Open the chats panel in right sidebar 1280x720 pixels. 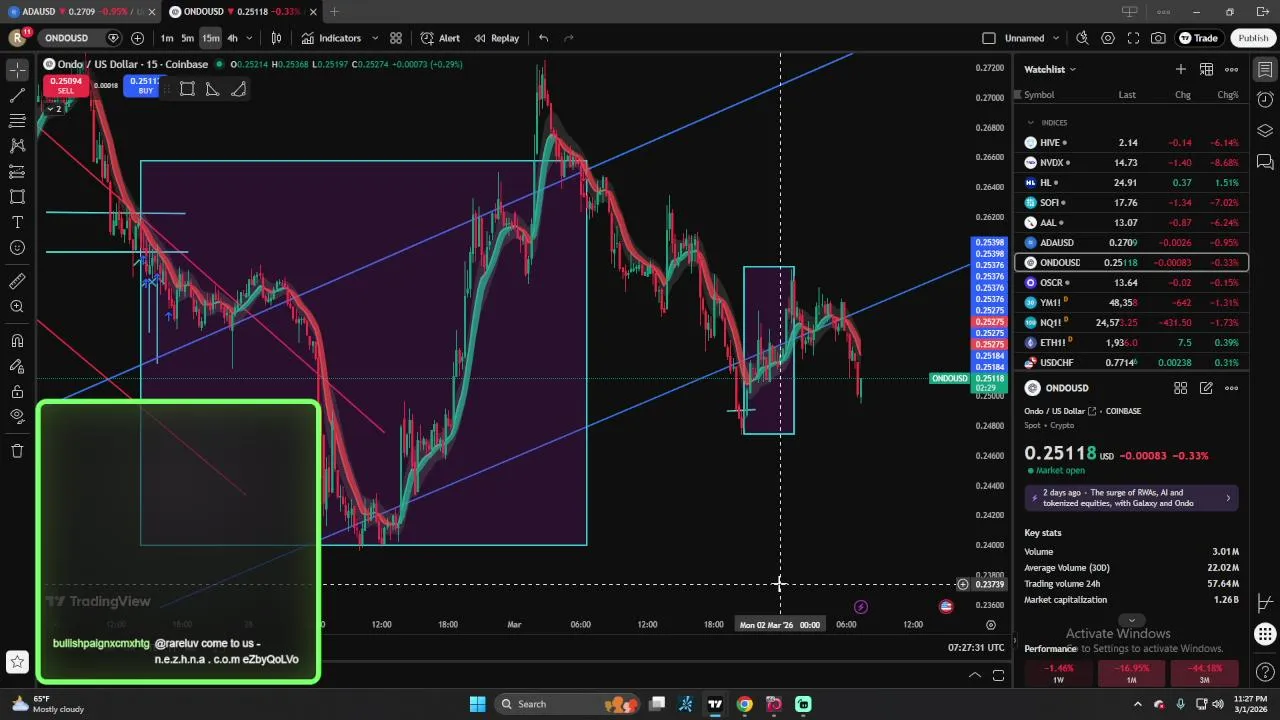(1265, 161)
